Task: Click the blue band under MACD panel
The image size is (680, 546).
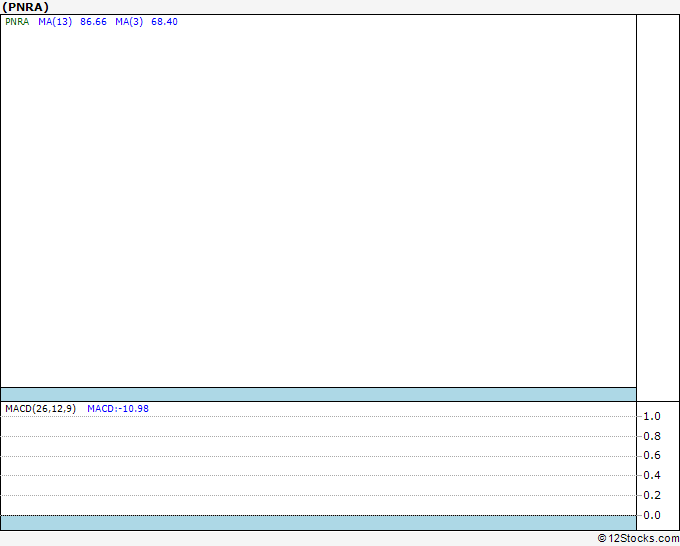Action: click(x=318, y=523)
